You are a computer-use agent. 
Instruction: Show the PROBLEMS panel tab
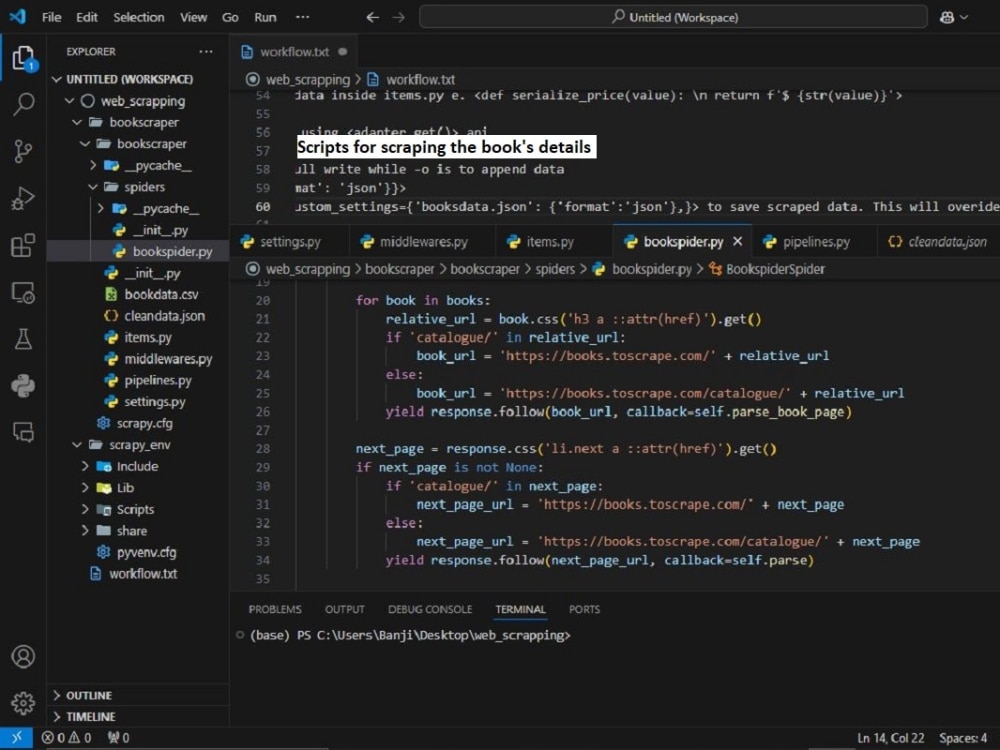click(x=275, y=610)
